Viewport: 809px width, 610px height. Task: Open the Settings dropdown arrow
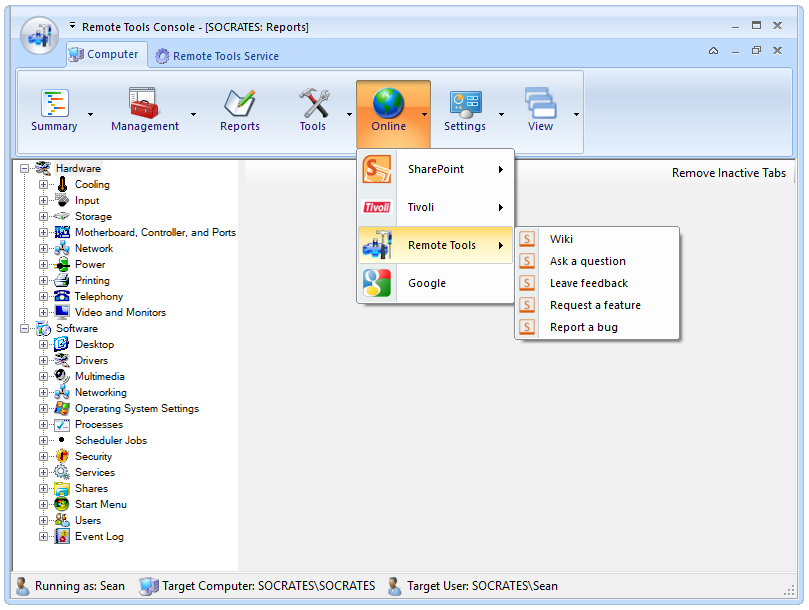pyautogui.click(x=501, y=115)
